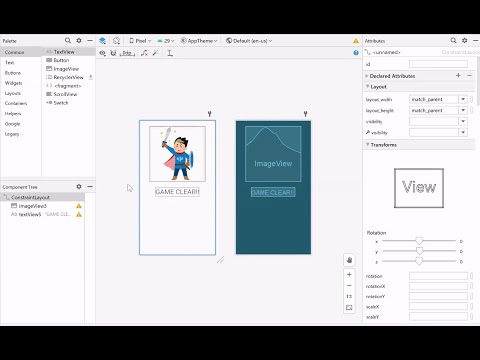
Task: Zoom out of the design canvas
Action: click(x=349, y=286)
